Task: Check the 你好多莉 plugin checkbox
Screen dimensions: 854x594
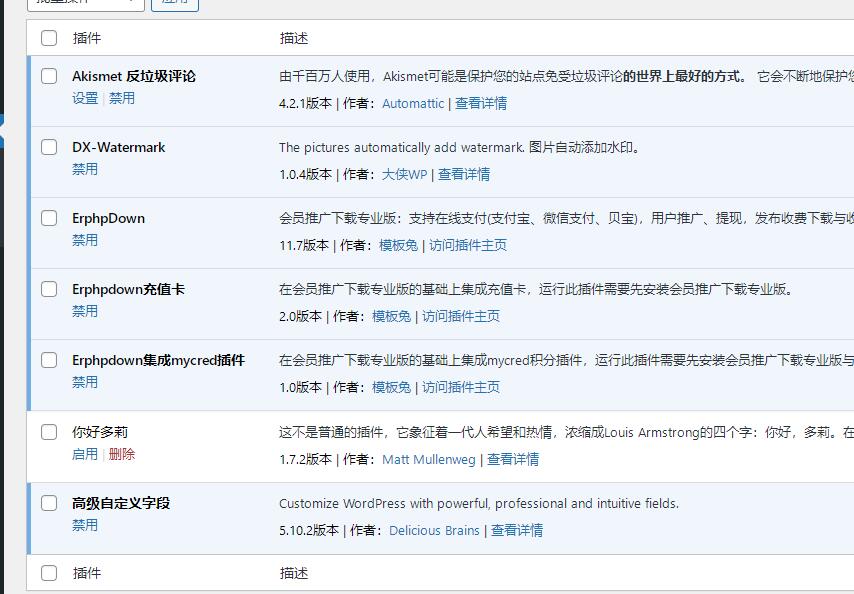Action: (48, 432)
